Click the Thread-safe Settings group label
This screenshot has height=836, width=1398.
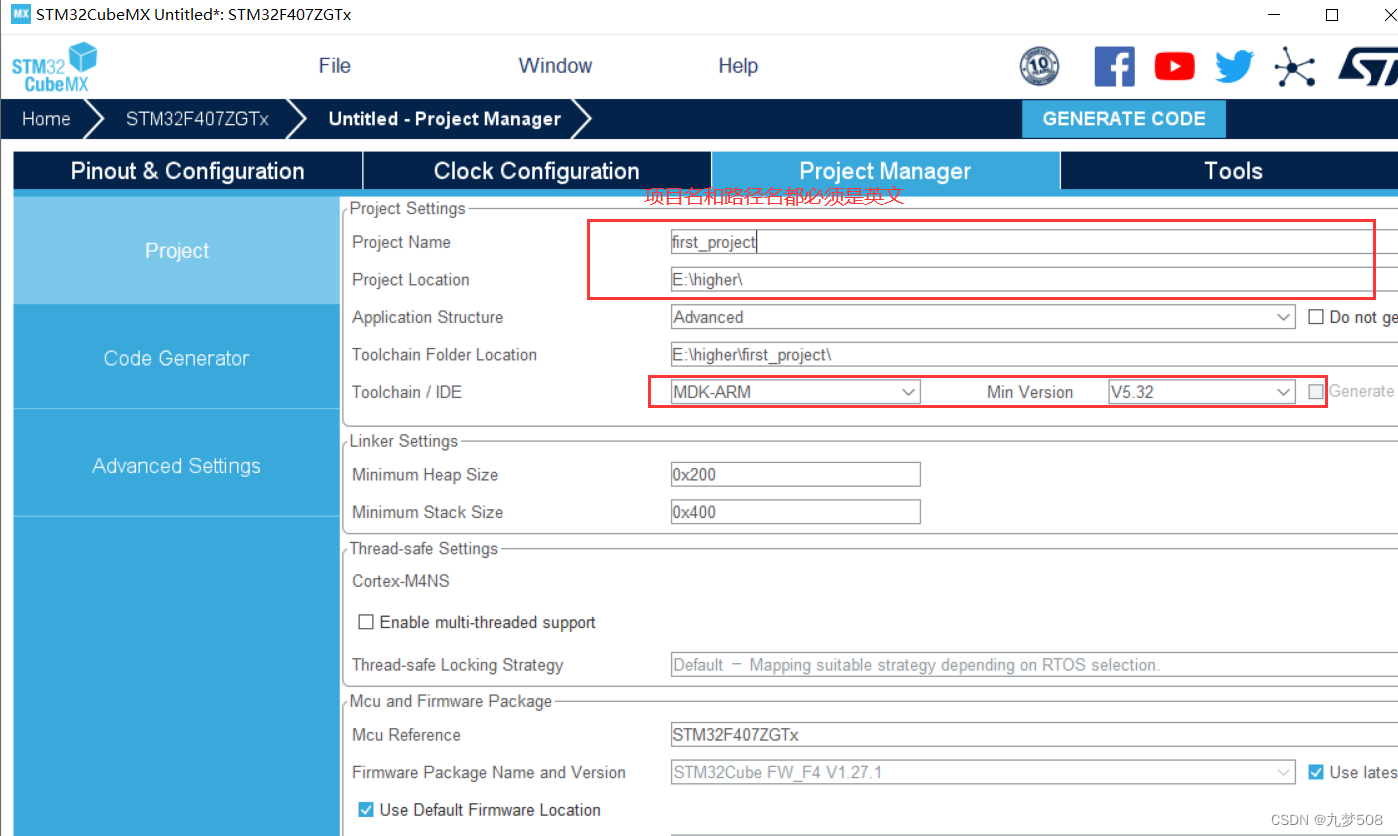pyautogui.click(x=423, y=549)
